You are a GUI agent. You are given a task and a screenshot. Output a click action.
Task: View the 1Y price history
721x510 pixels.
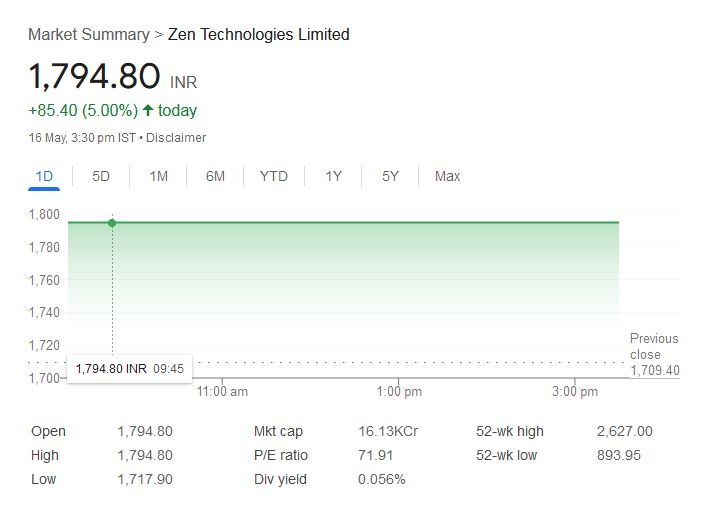tap(333, 176)
